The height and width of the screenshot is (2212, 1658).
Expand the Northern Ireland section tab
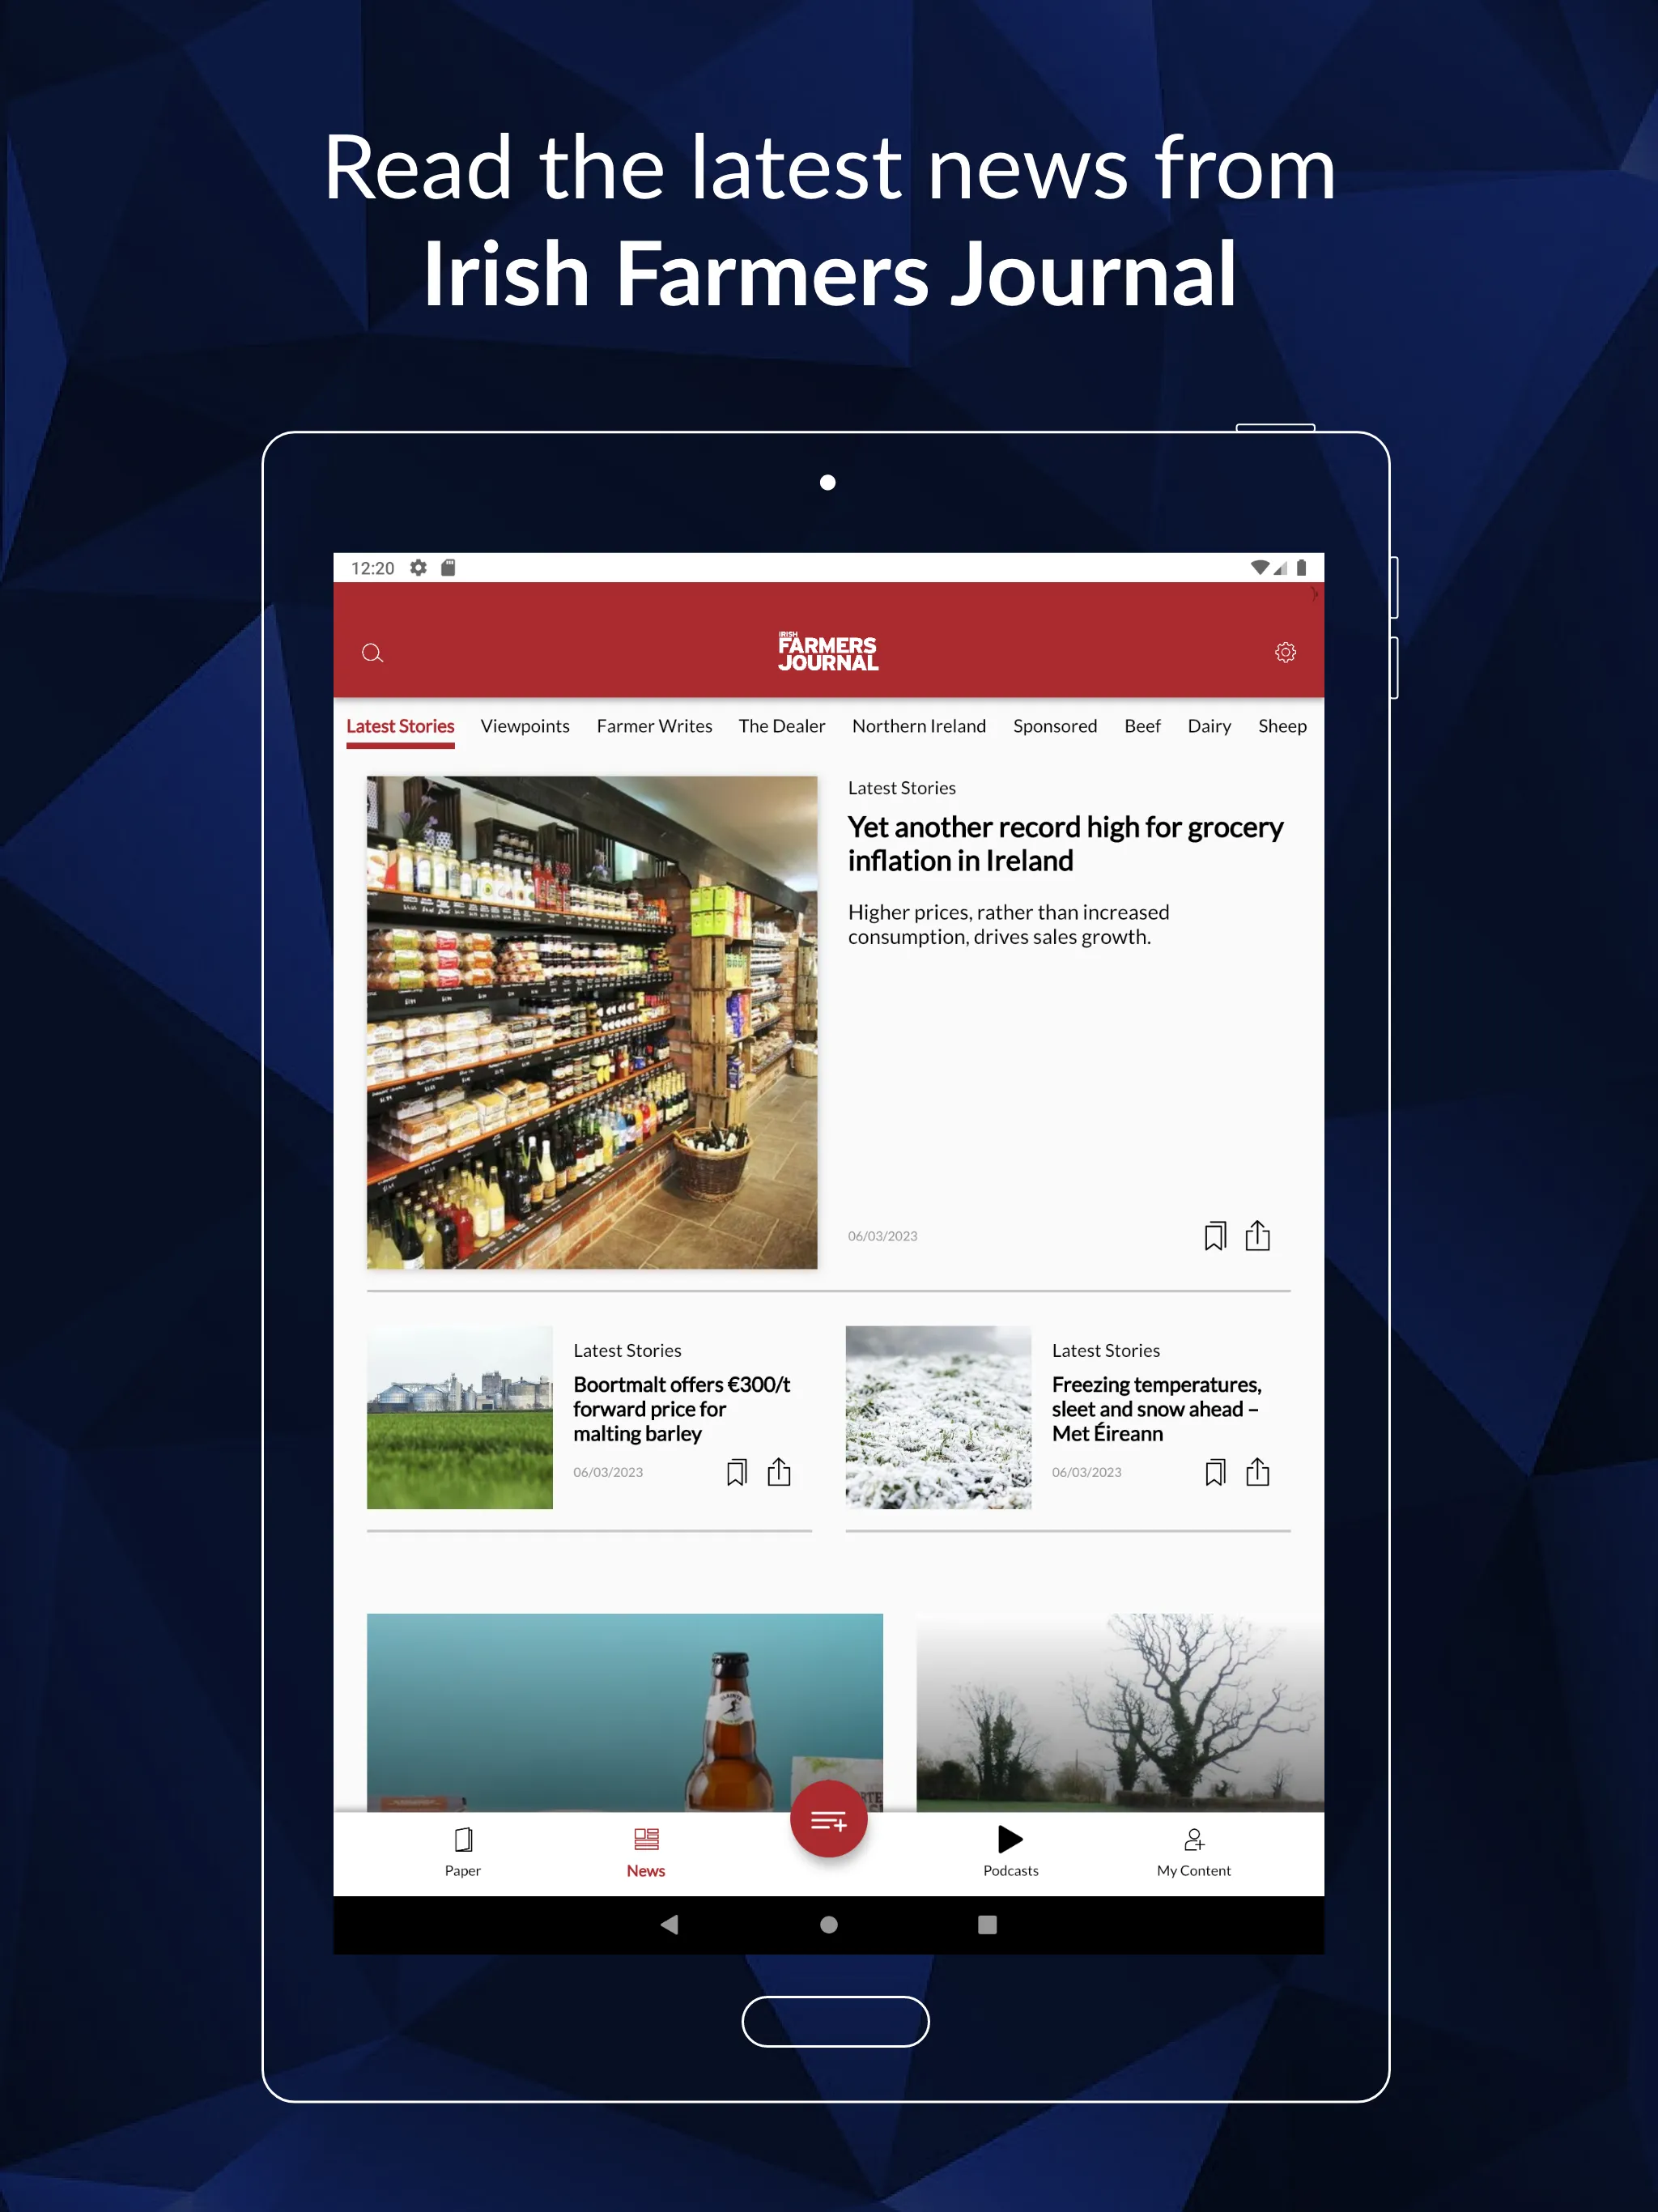(918, 725)
